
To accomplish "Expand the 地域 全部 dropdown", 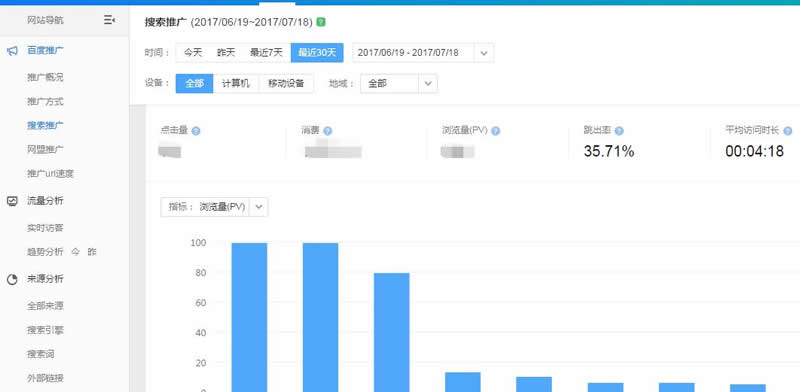I will [x=428, y=84].
